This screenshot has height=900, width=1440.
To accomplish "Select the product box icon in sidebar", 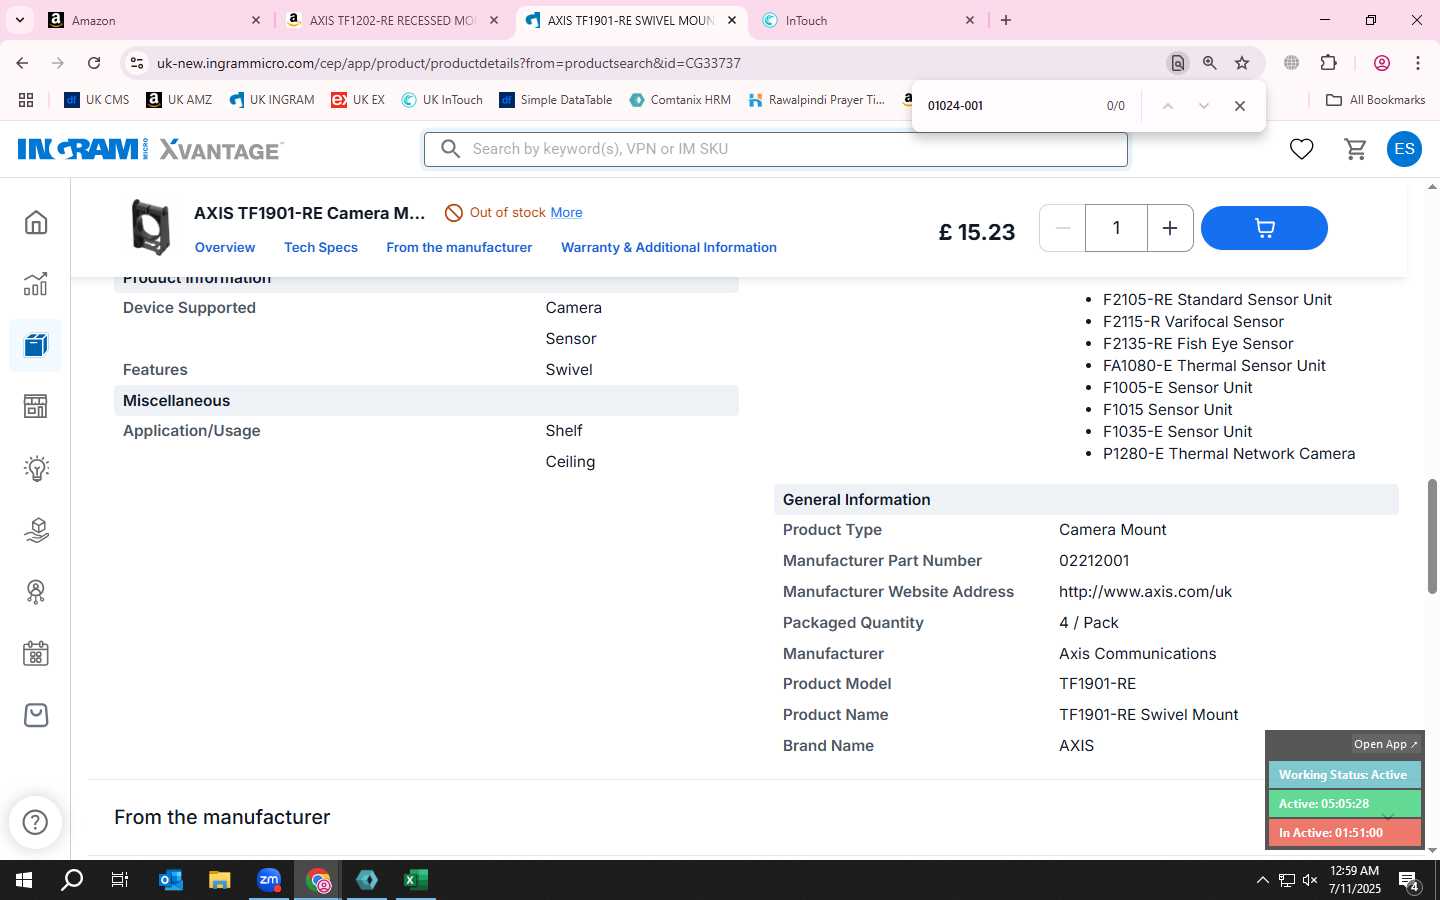I will (x=36, y=346).
